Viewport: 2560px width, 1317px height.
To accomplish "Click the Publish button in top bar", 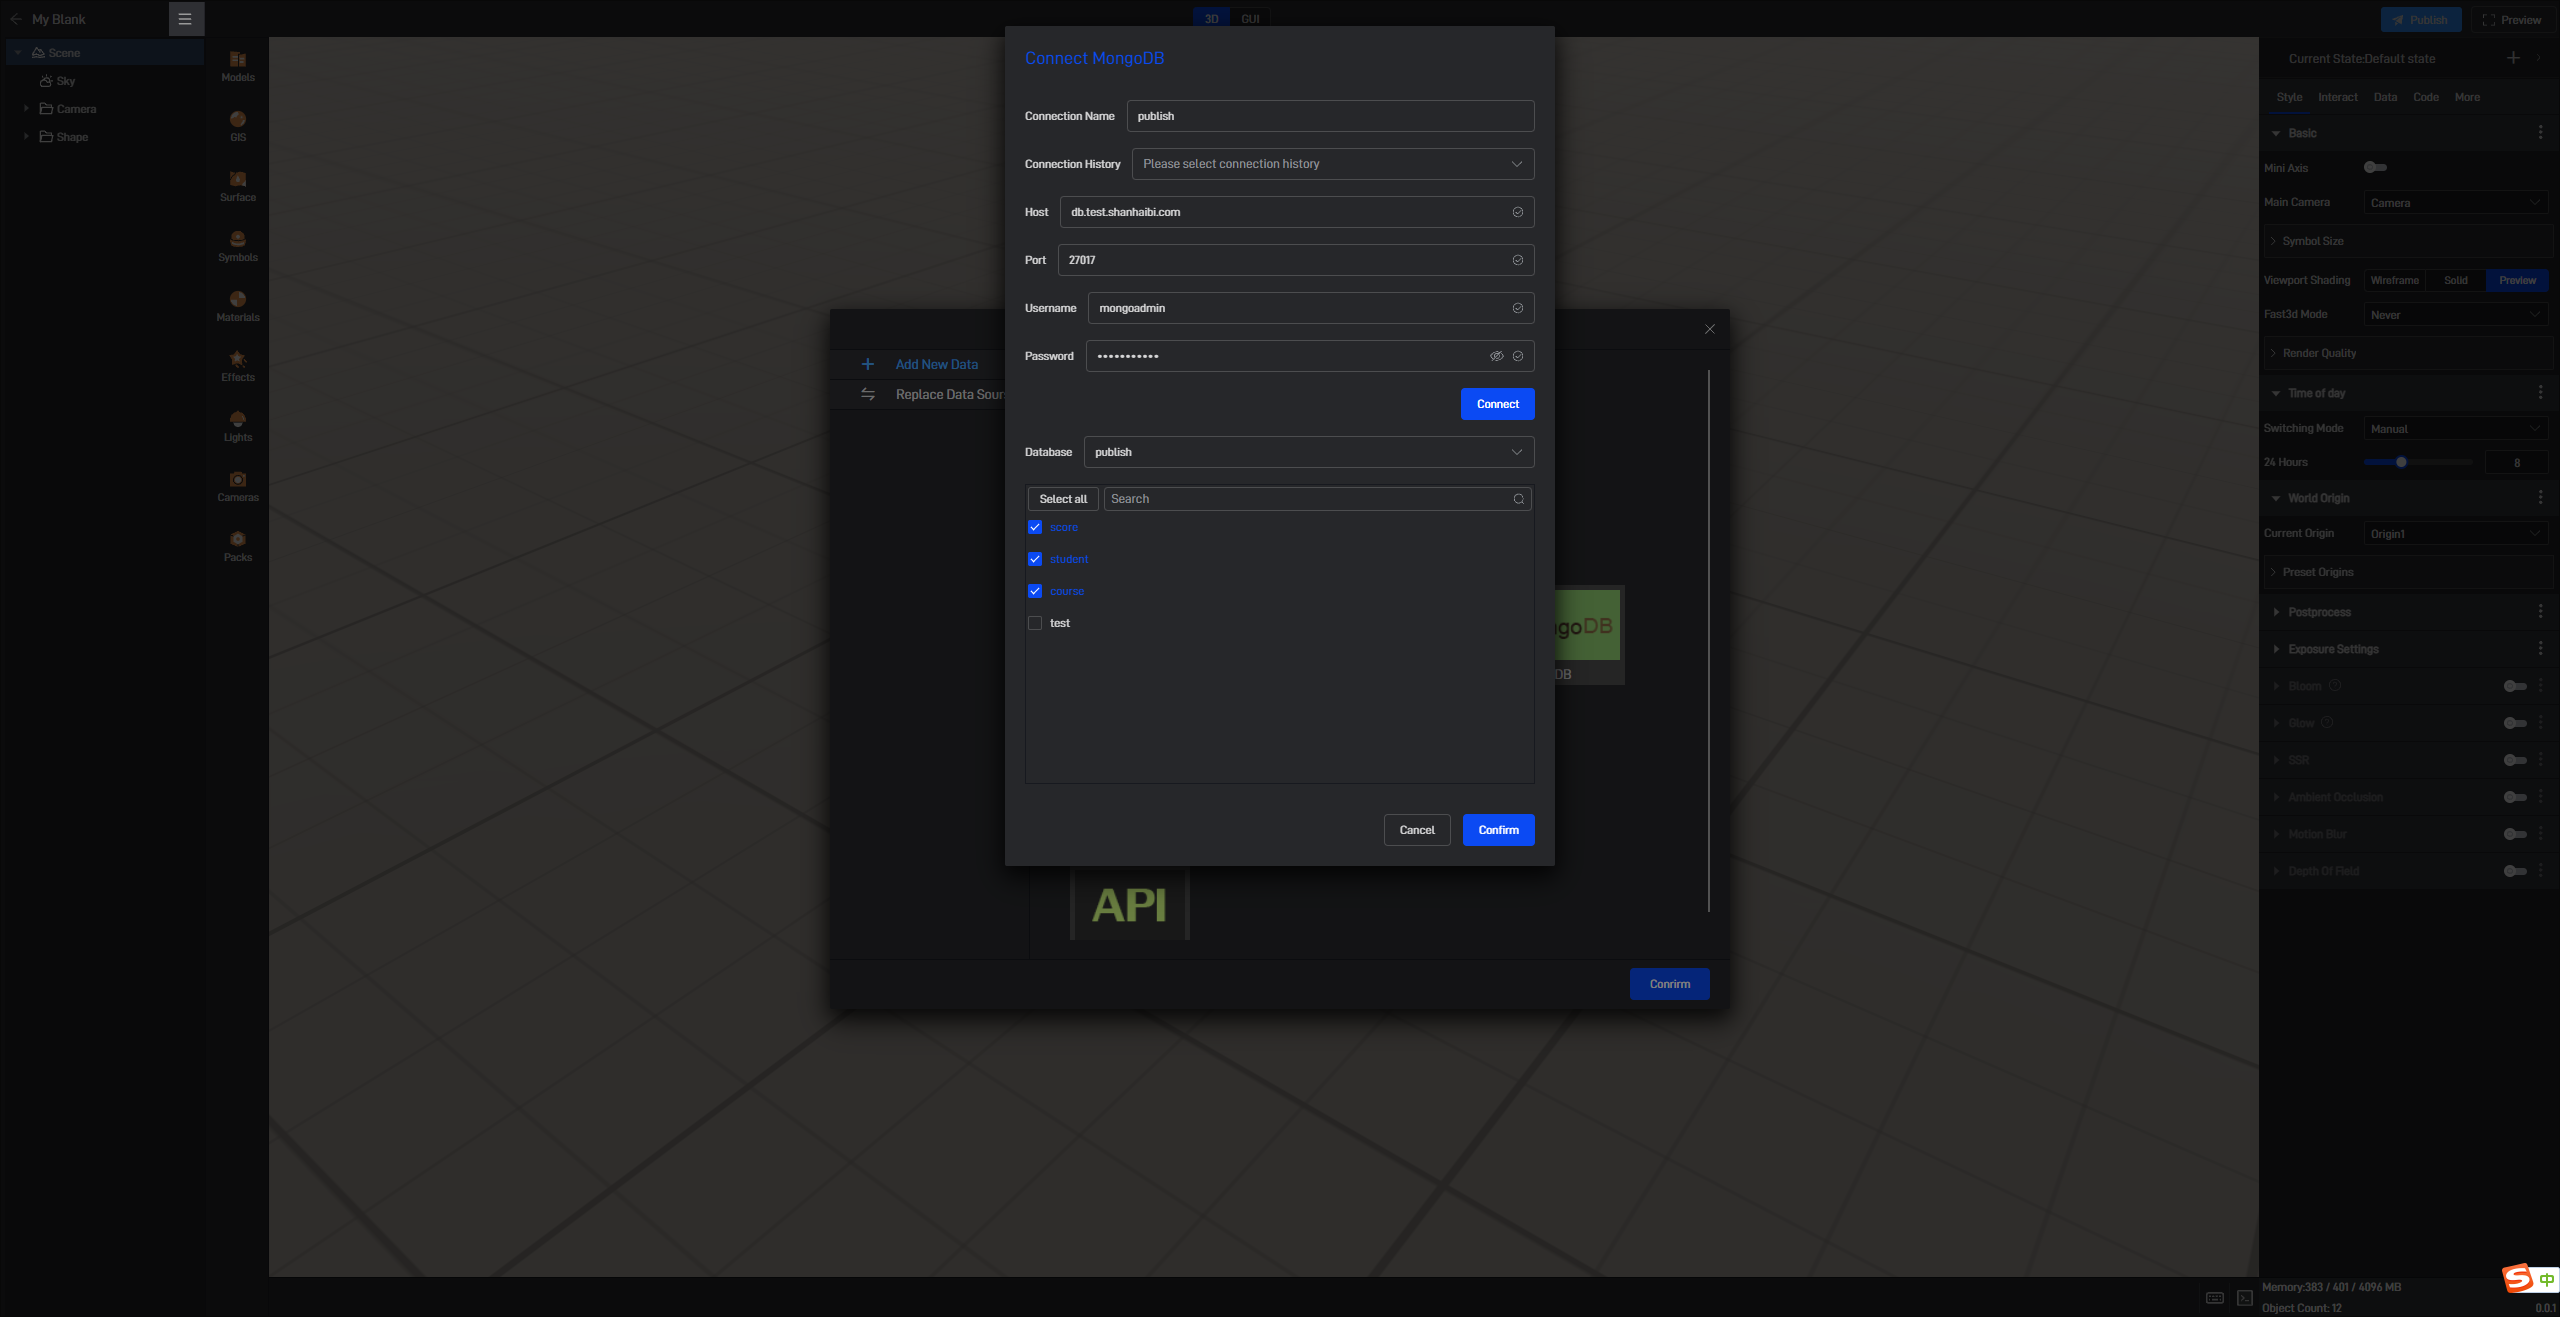I will [x=2420, y=19].
